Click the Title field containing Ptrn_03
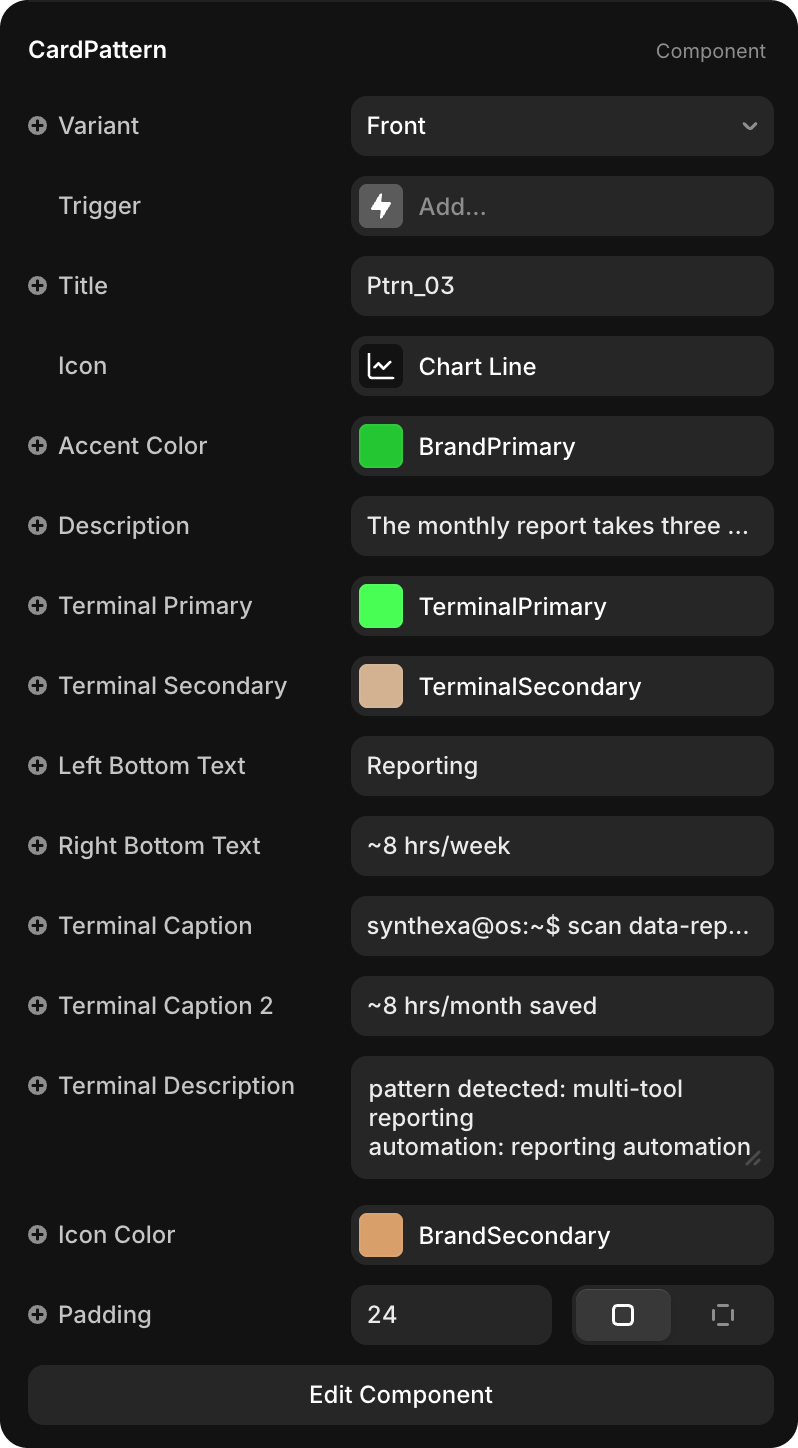Screen dimensions: 798x1448 [x=562, y=286]
